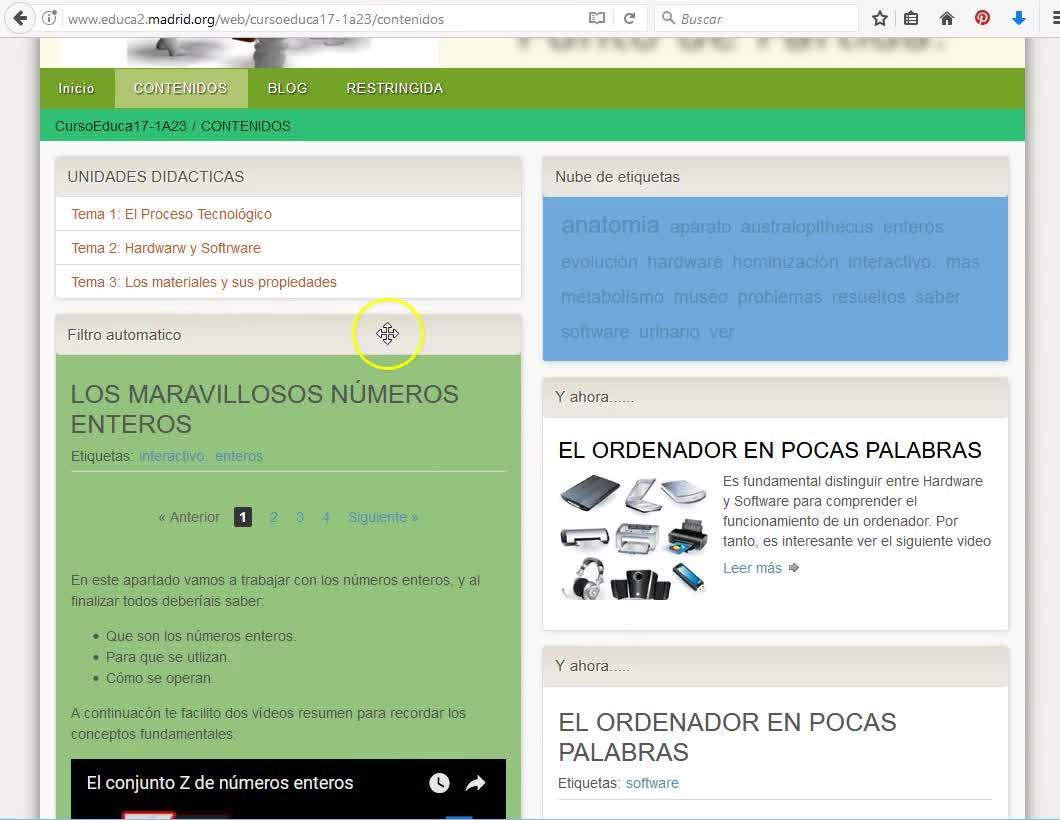This screenshot has height=820, width=1060.
Task: Open the Inicio menu item
Action: pos(76,88)
